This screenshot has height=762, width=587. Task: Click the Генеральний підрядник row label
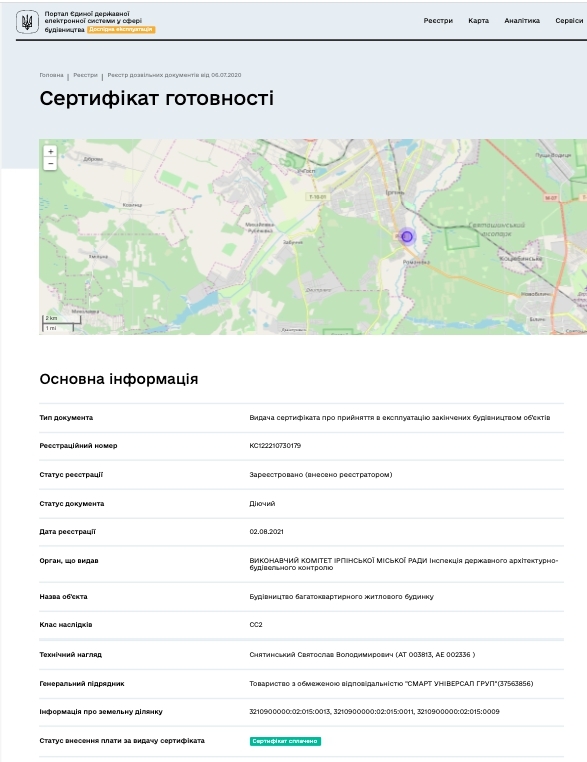click(x=82, y=683)
